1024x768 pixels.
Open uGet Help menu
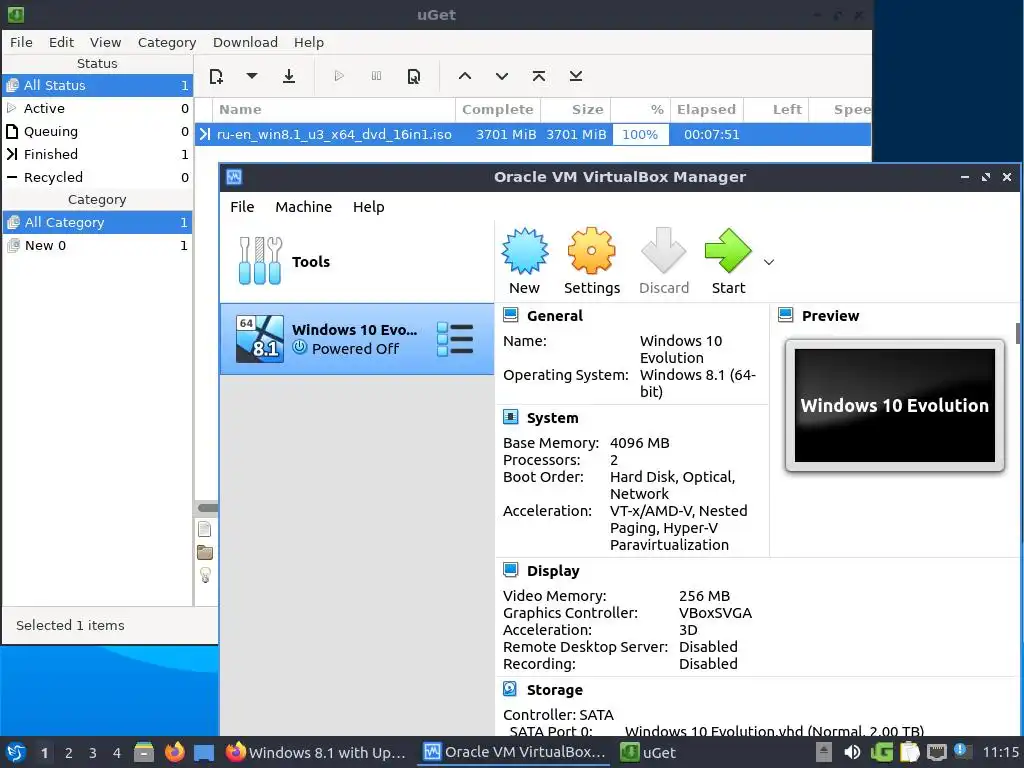pos(308,42)
